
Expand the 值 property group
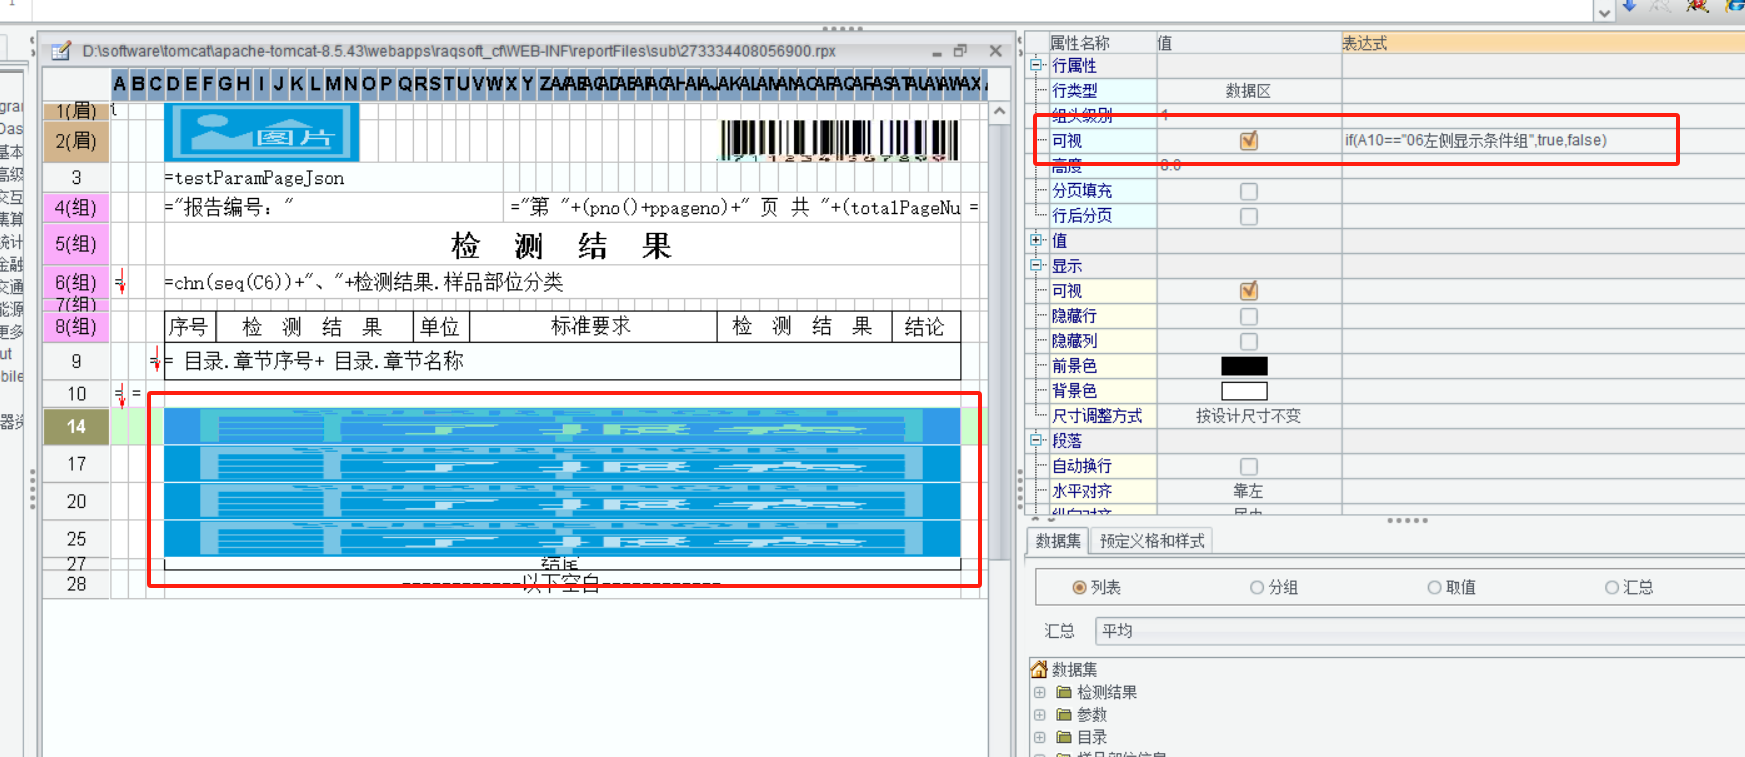[1037, 240]
